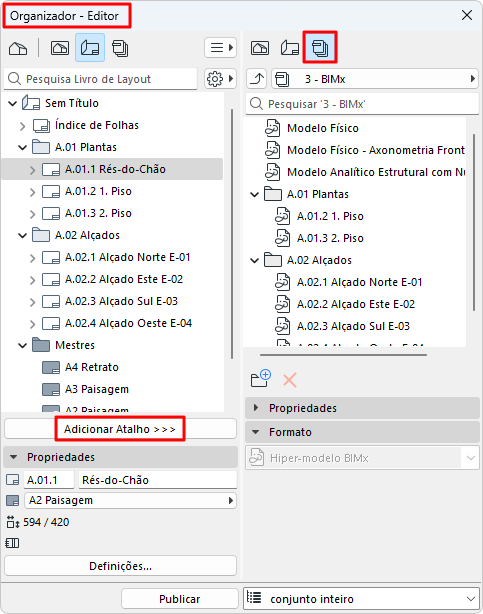Open the A2 Paisagem master layout dropdown
The image size is (483, 614).
pos(130,500)
